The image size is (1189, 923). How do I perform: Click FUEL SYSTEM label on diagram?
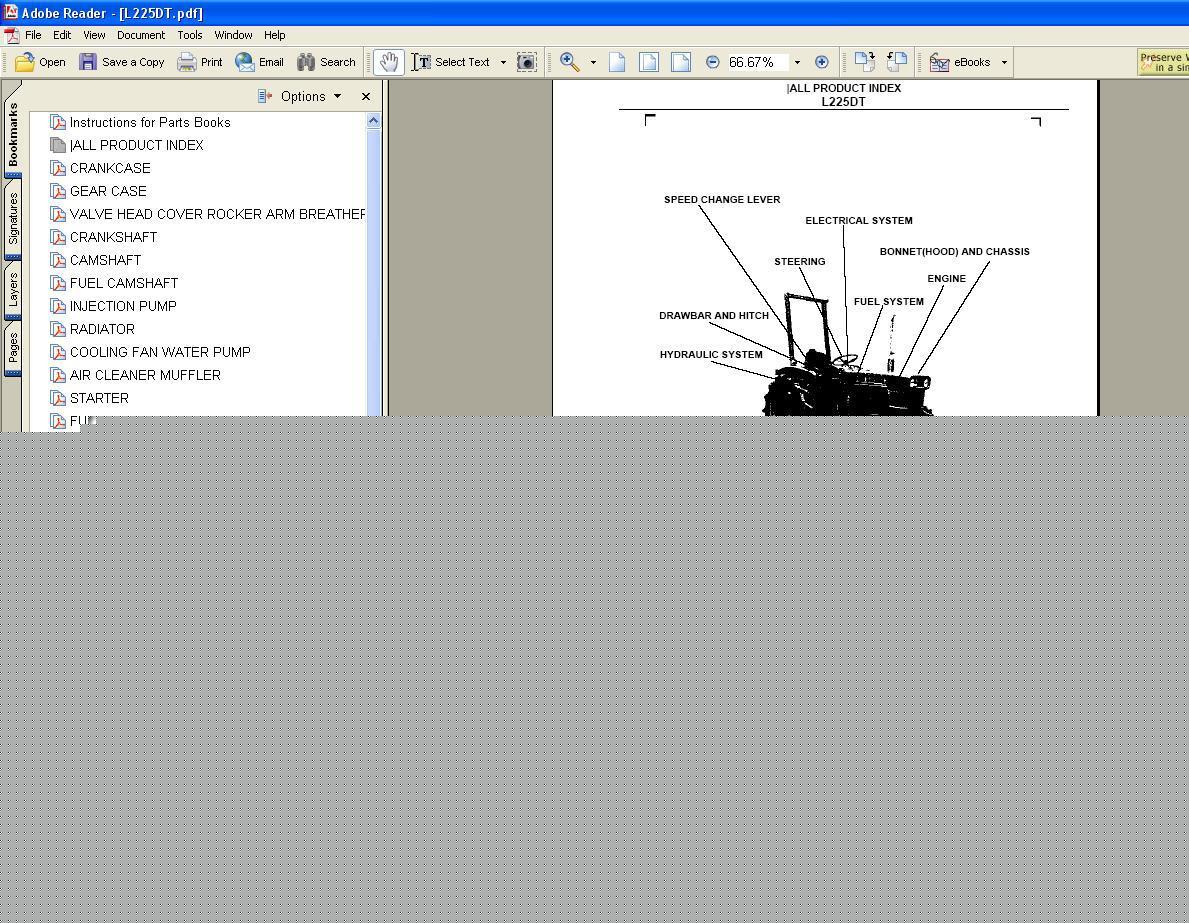[x=888, y=302]
